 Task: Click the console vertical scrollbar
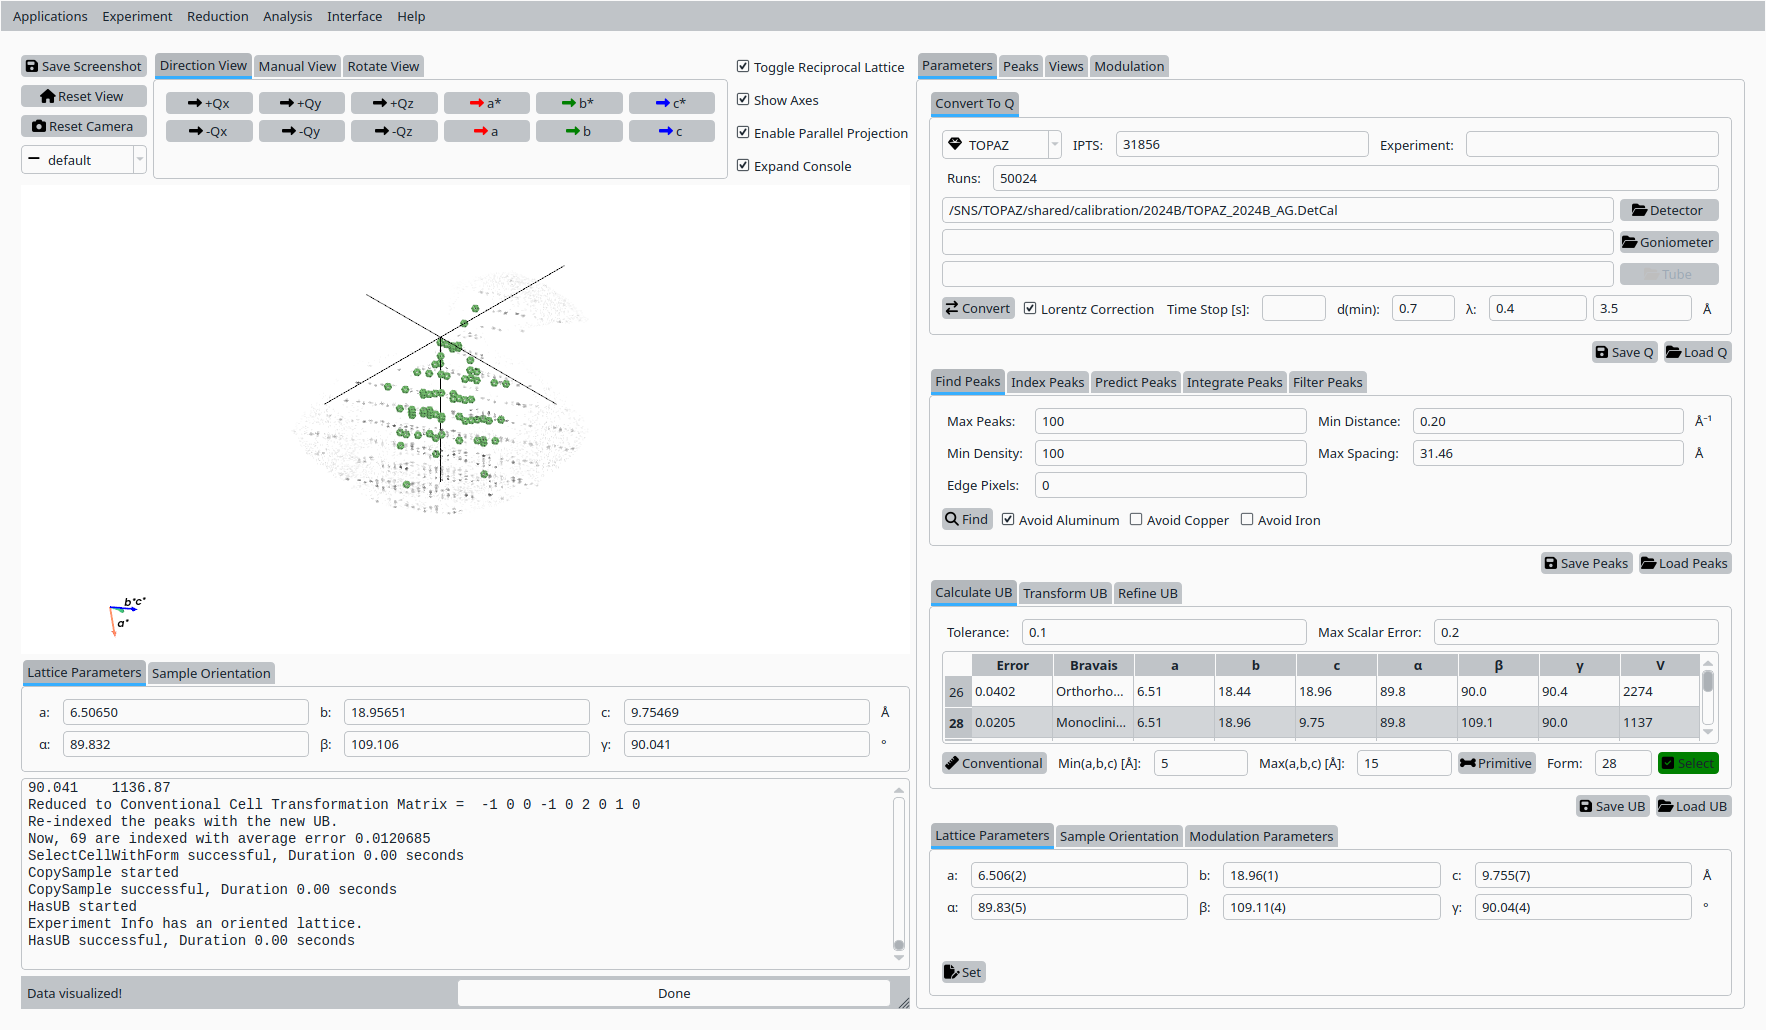[899, 870]
